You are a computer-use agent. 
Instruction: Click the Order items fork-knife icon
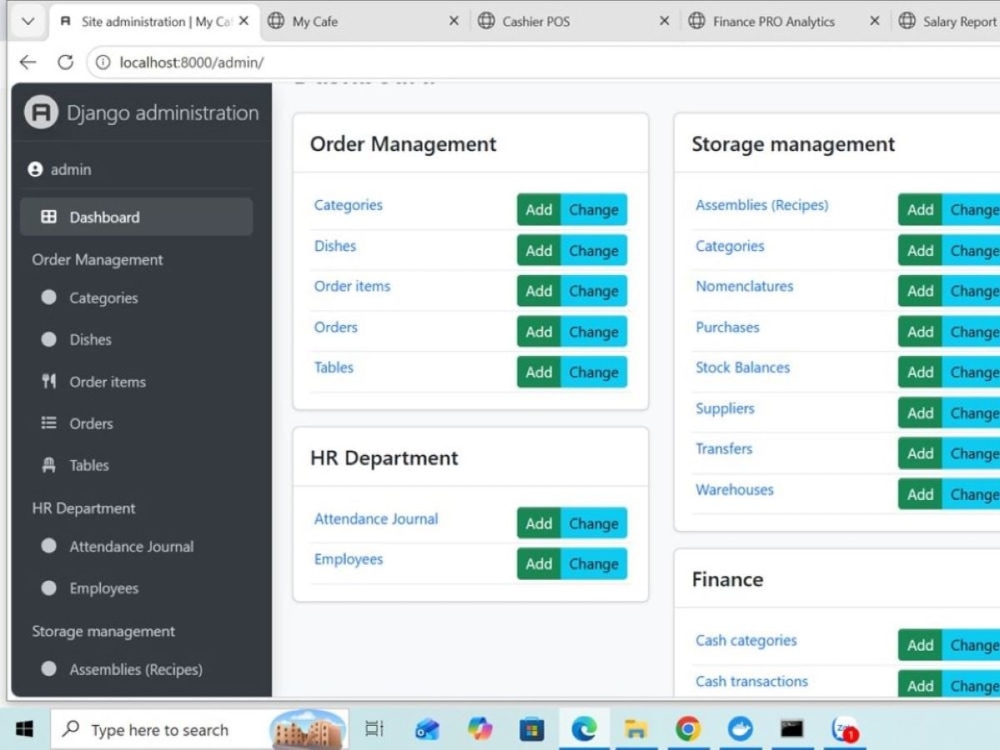click(x=48, y=381)
